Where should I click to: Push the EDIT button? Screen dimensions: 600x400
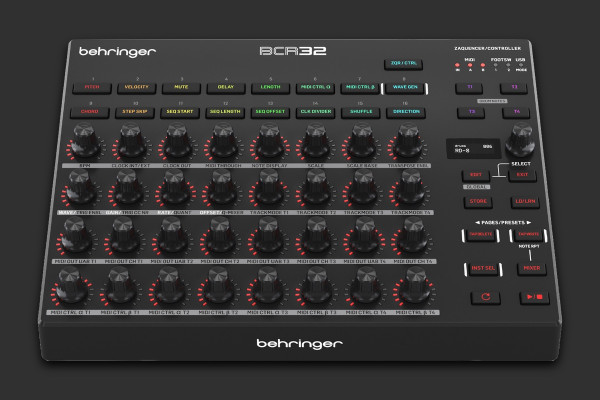coord(476,175)
